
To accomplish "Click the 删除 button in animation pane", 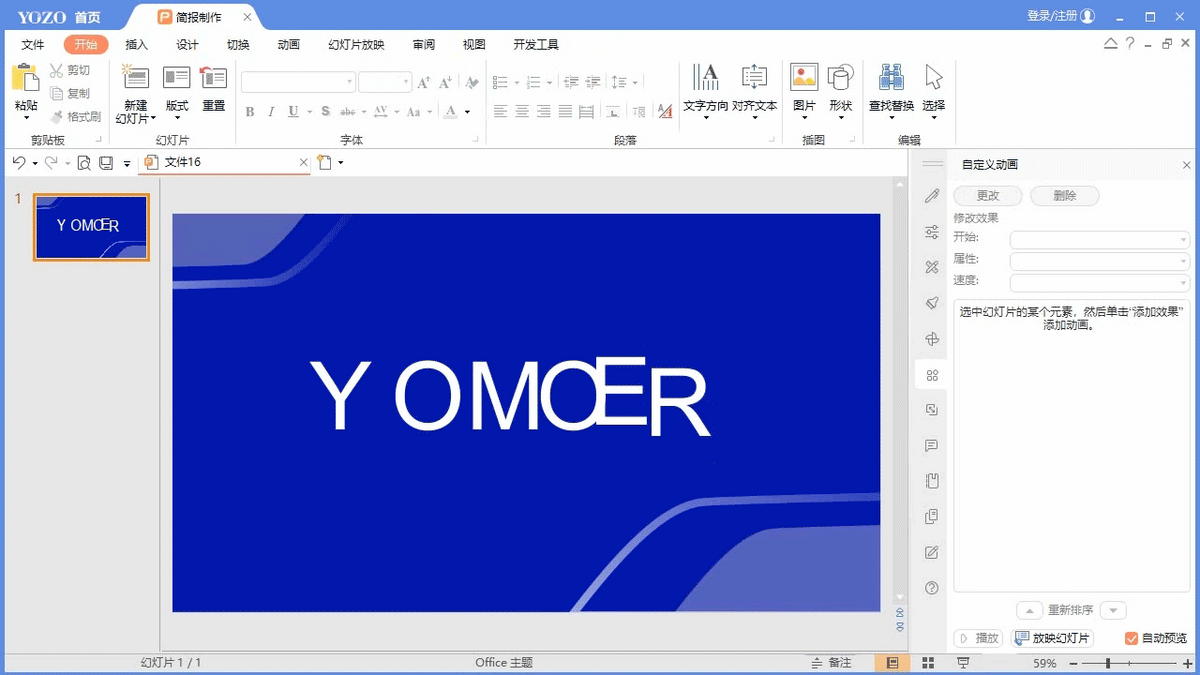I will tap(1064, 196).
